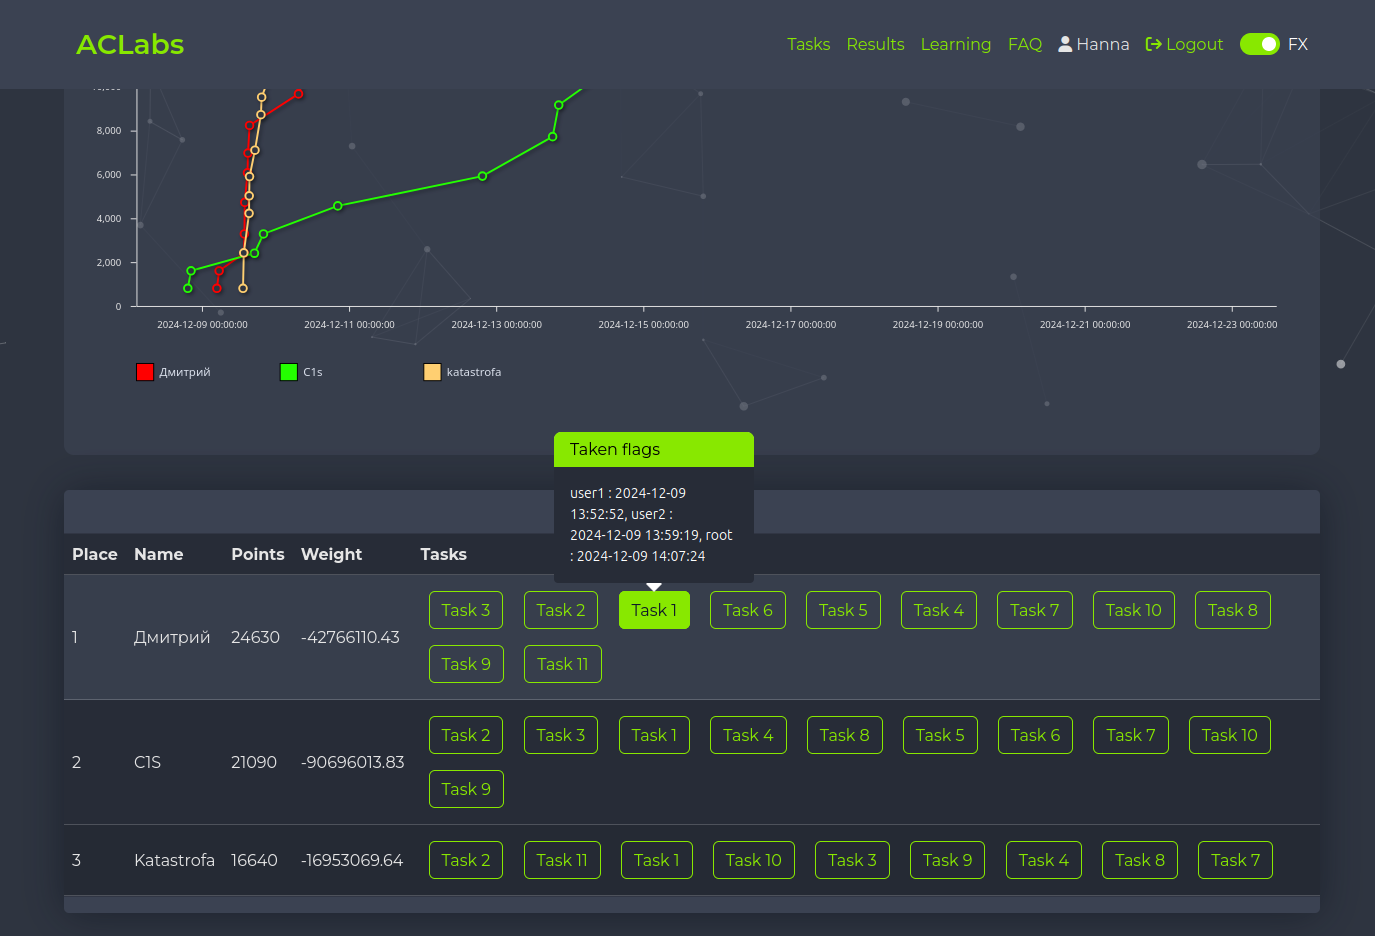Image resolution: width=1375 pixels, height=936 pixels.
Task: Open the Learning section link
Action: [955, 44]
